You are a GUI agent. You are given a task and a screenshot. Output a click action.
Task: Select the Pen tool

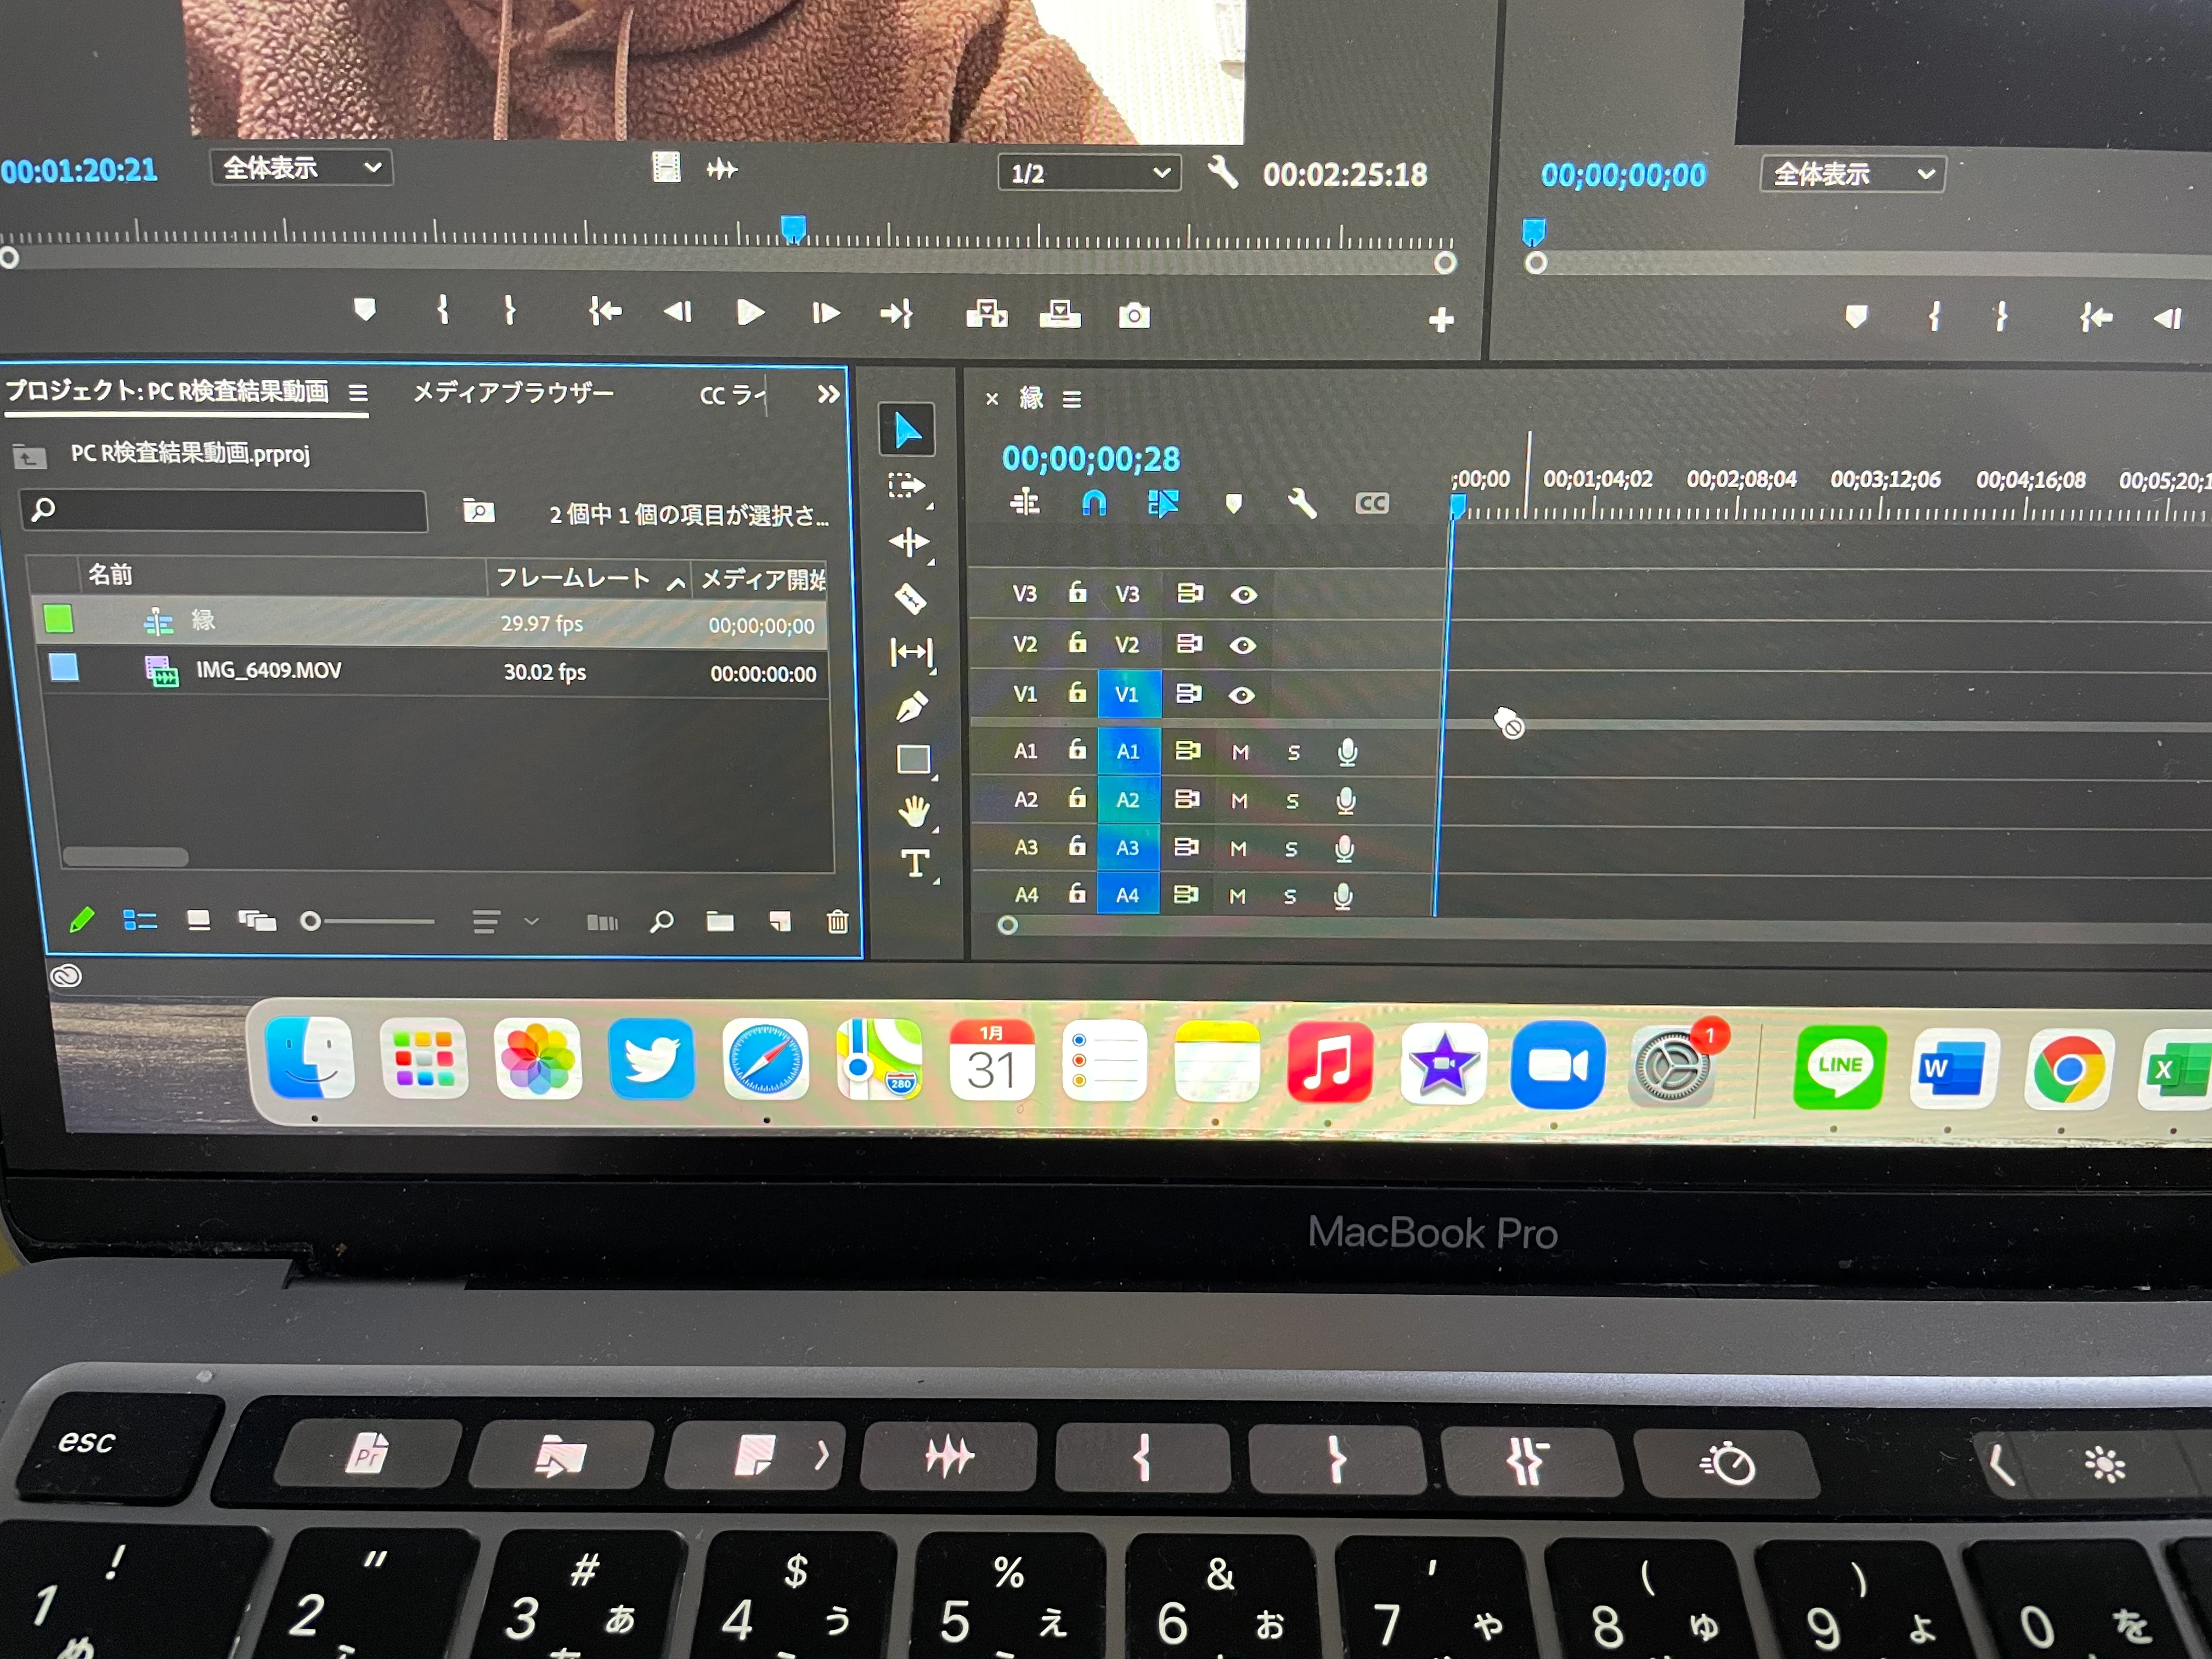(x=911, y=707)
